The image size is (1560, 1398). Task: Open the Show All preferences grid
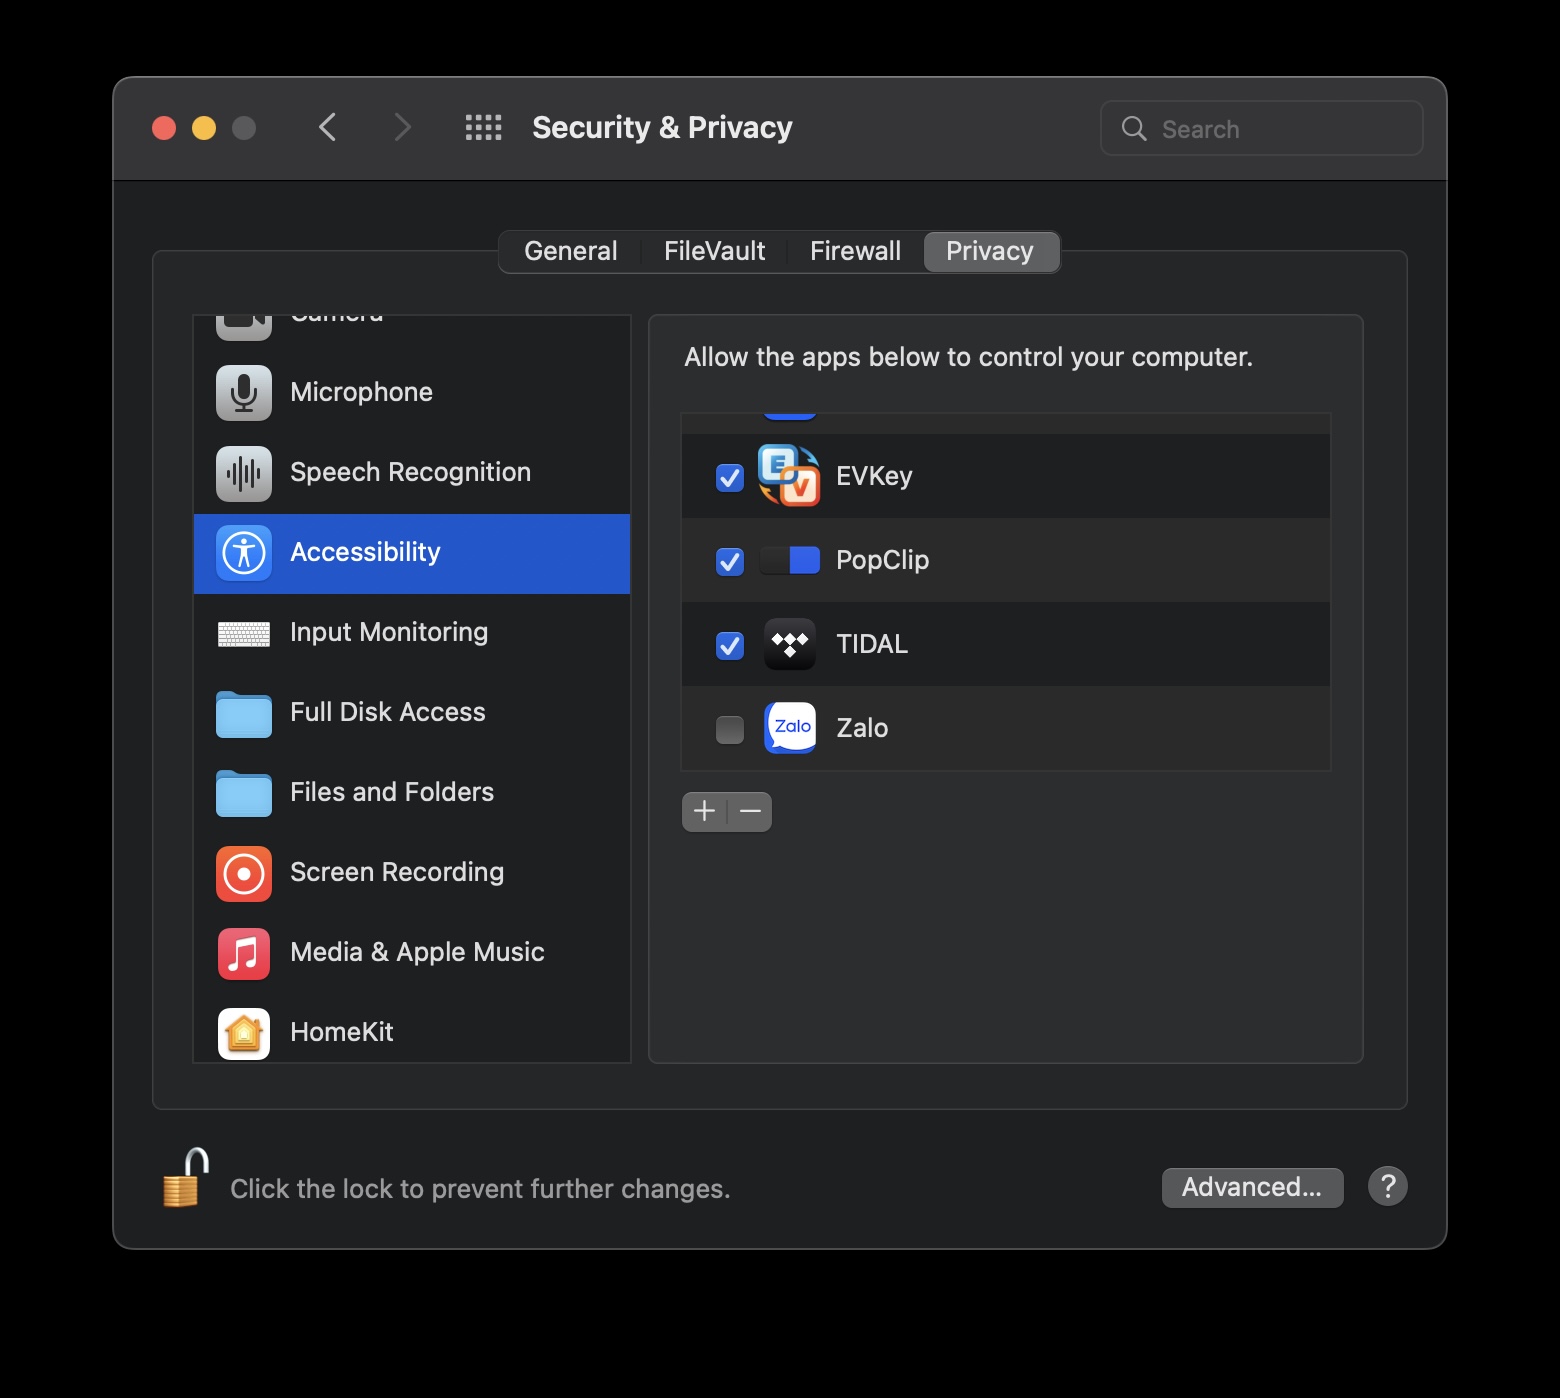[484, 128]
